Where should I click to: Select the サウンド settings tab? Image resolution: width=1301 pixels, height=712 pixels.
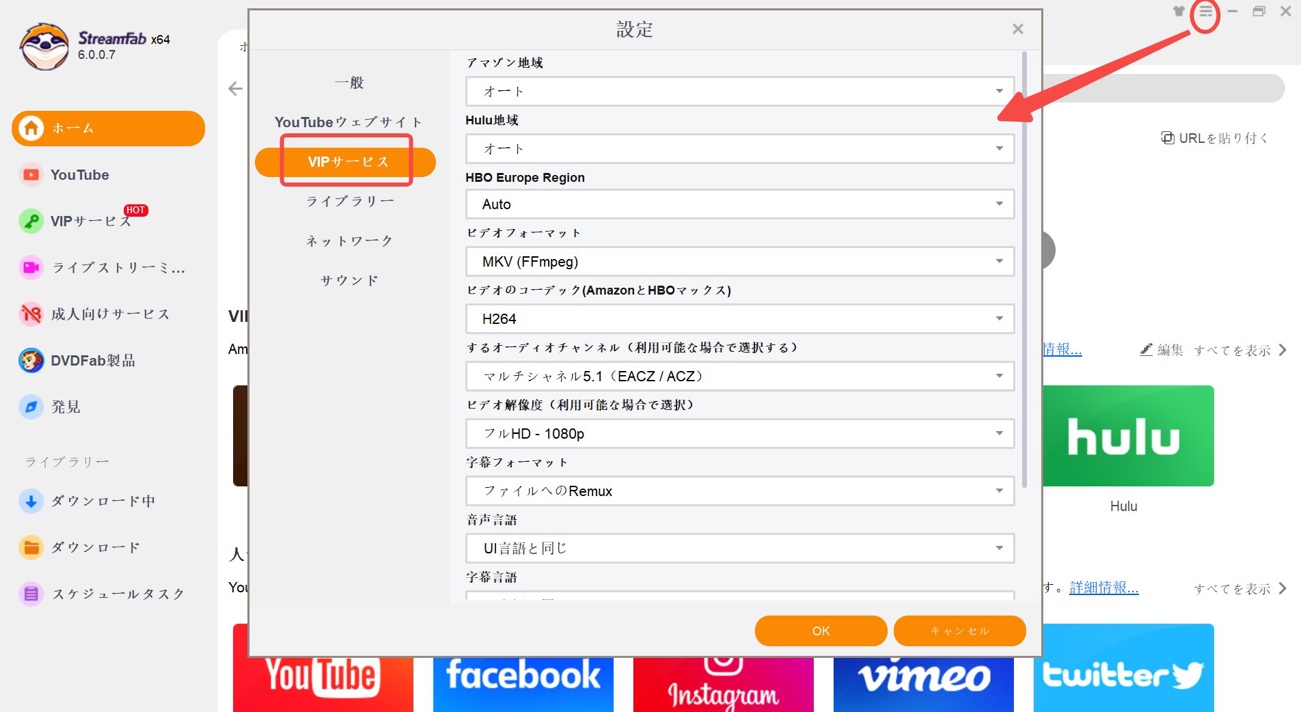click(349, 281)
